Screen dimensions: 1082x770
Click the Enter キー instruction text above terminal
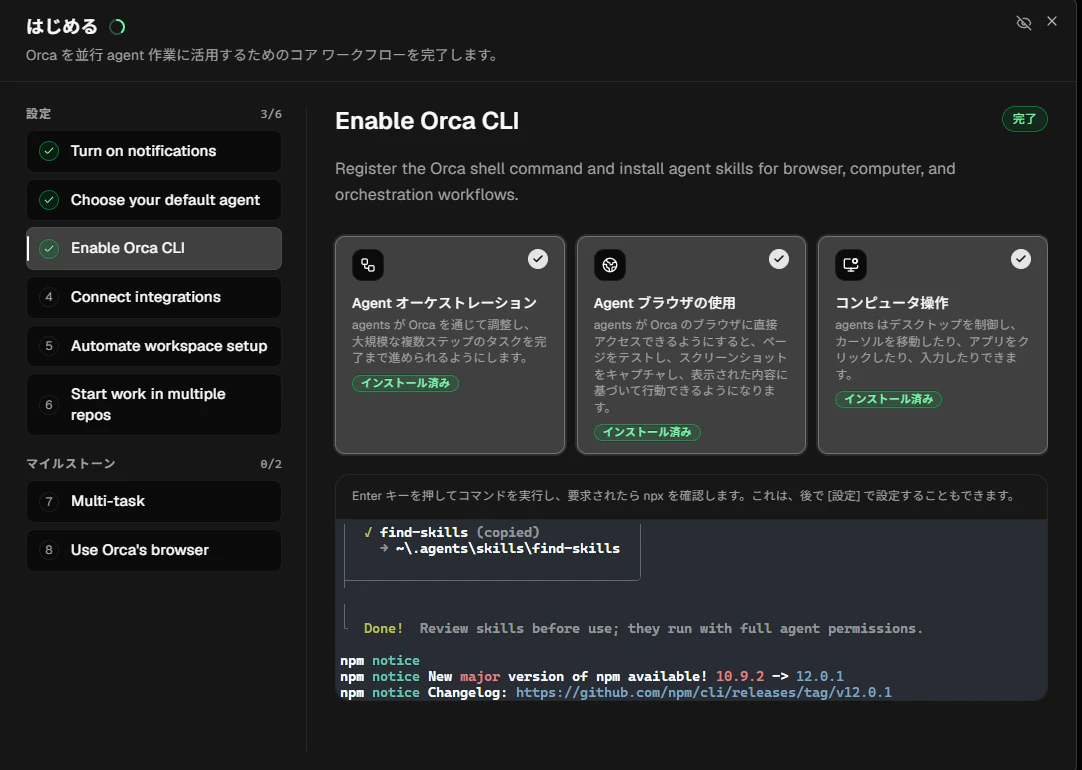683,495
